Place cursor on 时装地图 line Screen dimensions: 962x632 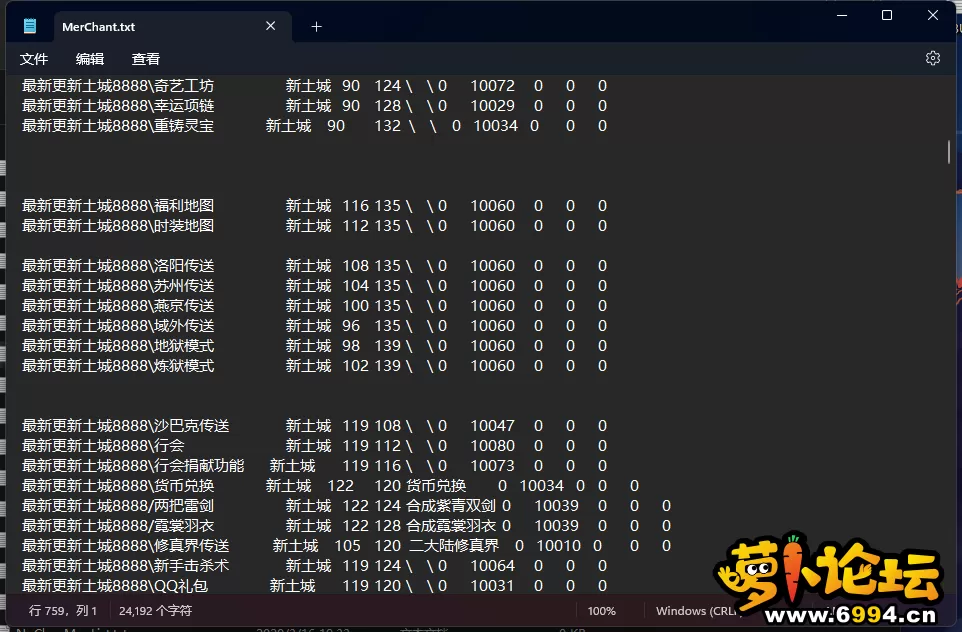pyautogui.click(x=315, y=226)
